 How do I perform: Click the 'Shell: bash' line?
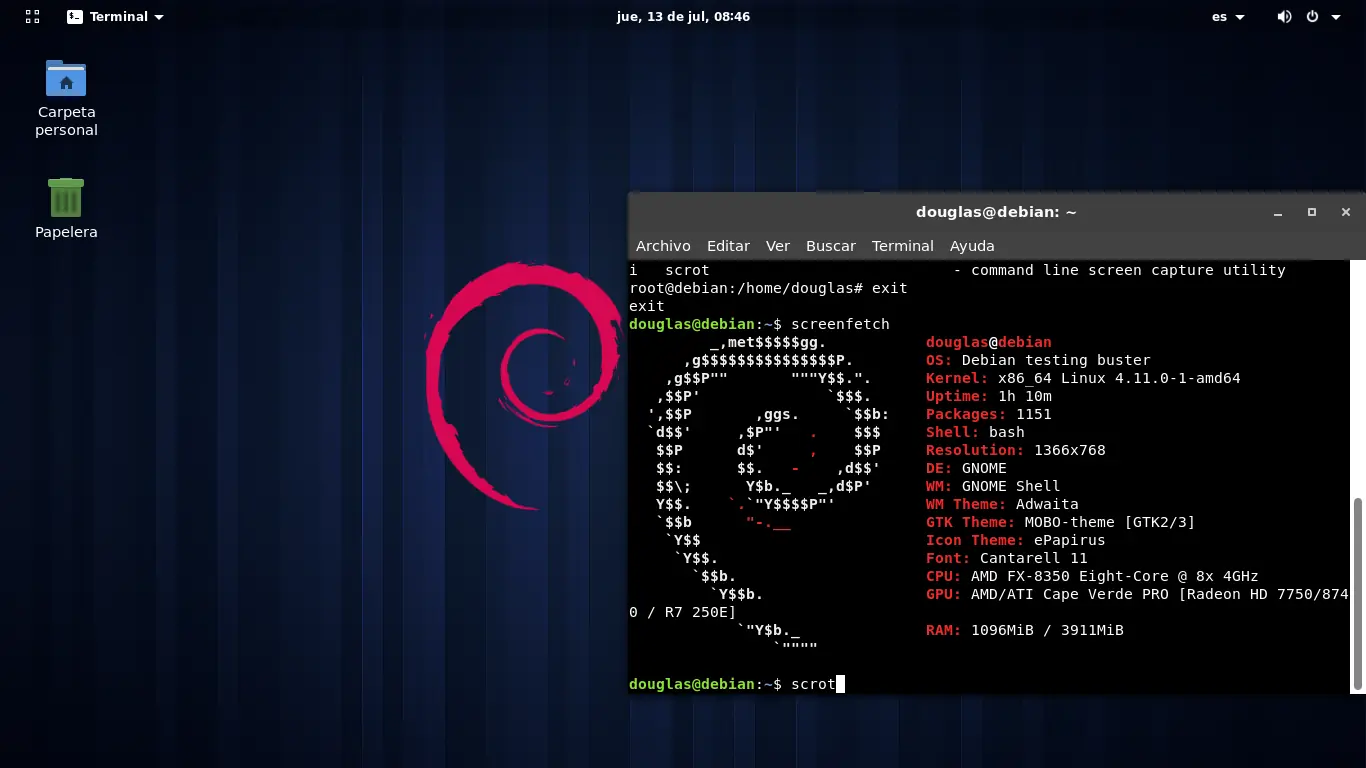click(x=975, y=432)
